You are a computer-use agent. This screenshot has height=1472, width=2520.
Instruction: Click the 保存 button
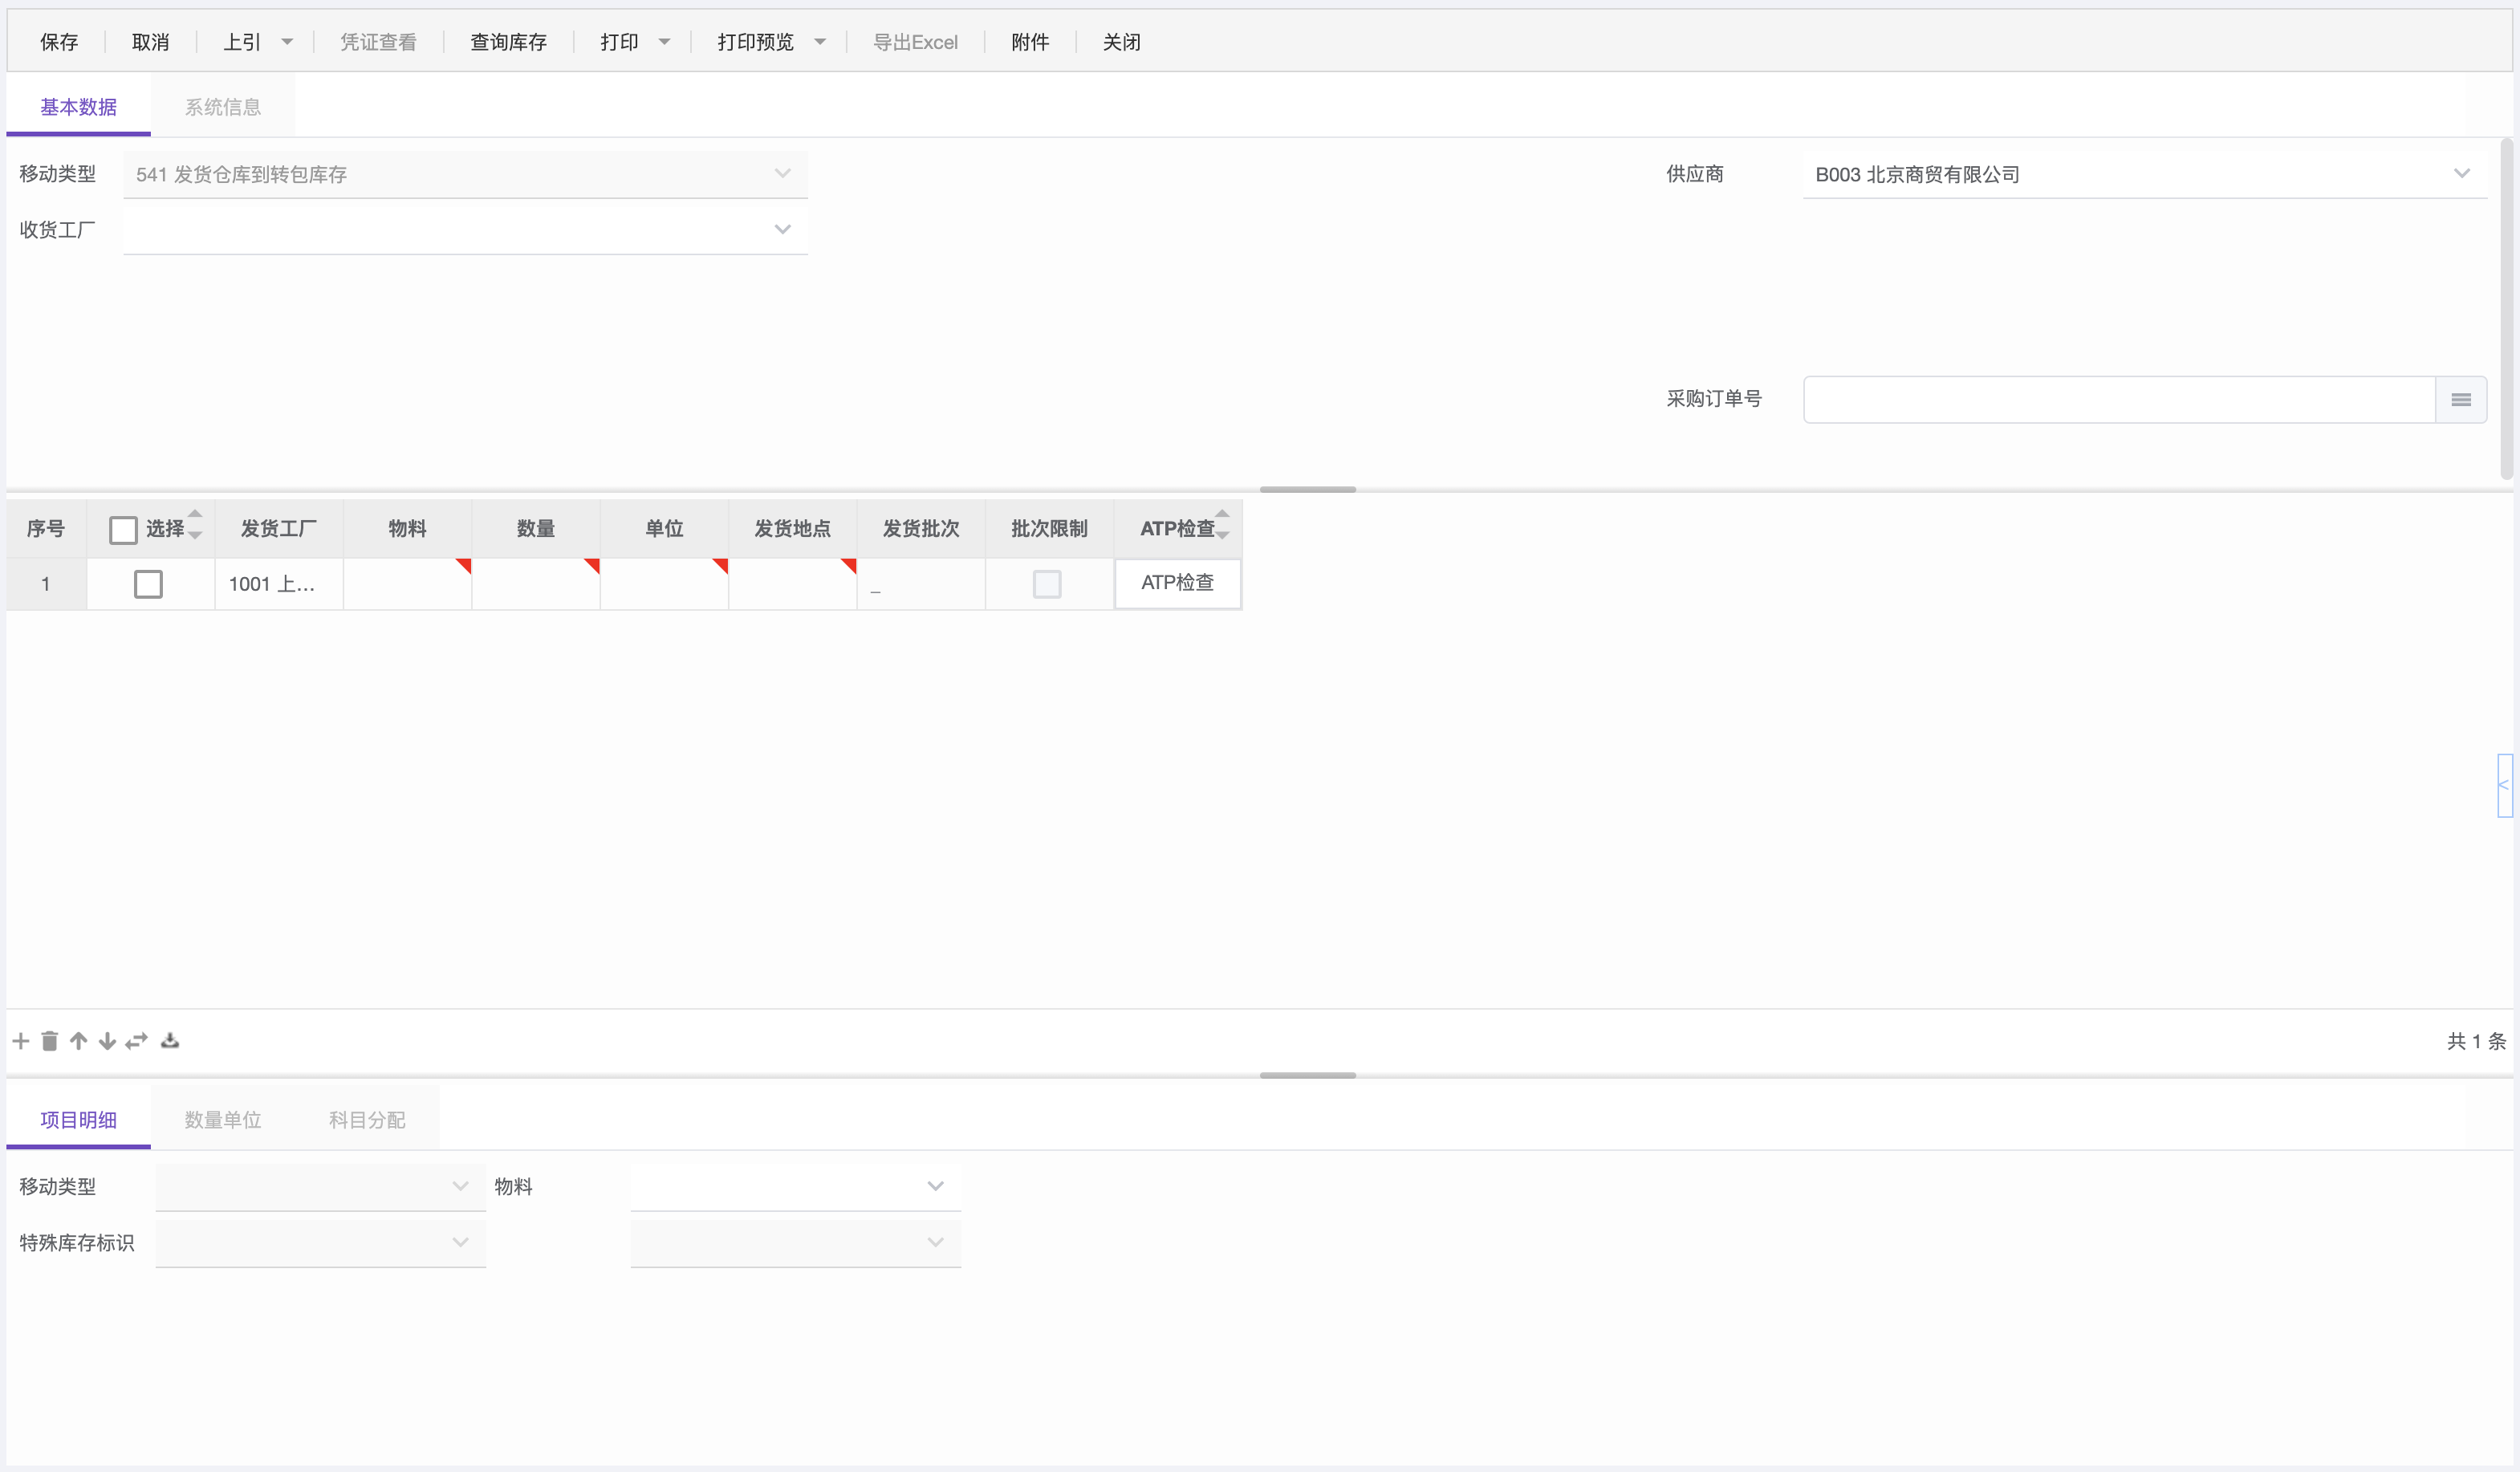coord(59,42)
